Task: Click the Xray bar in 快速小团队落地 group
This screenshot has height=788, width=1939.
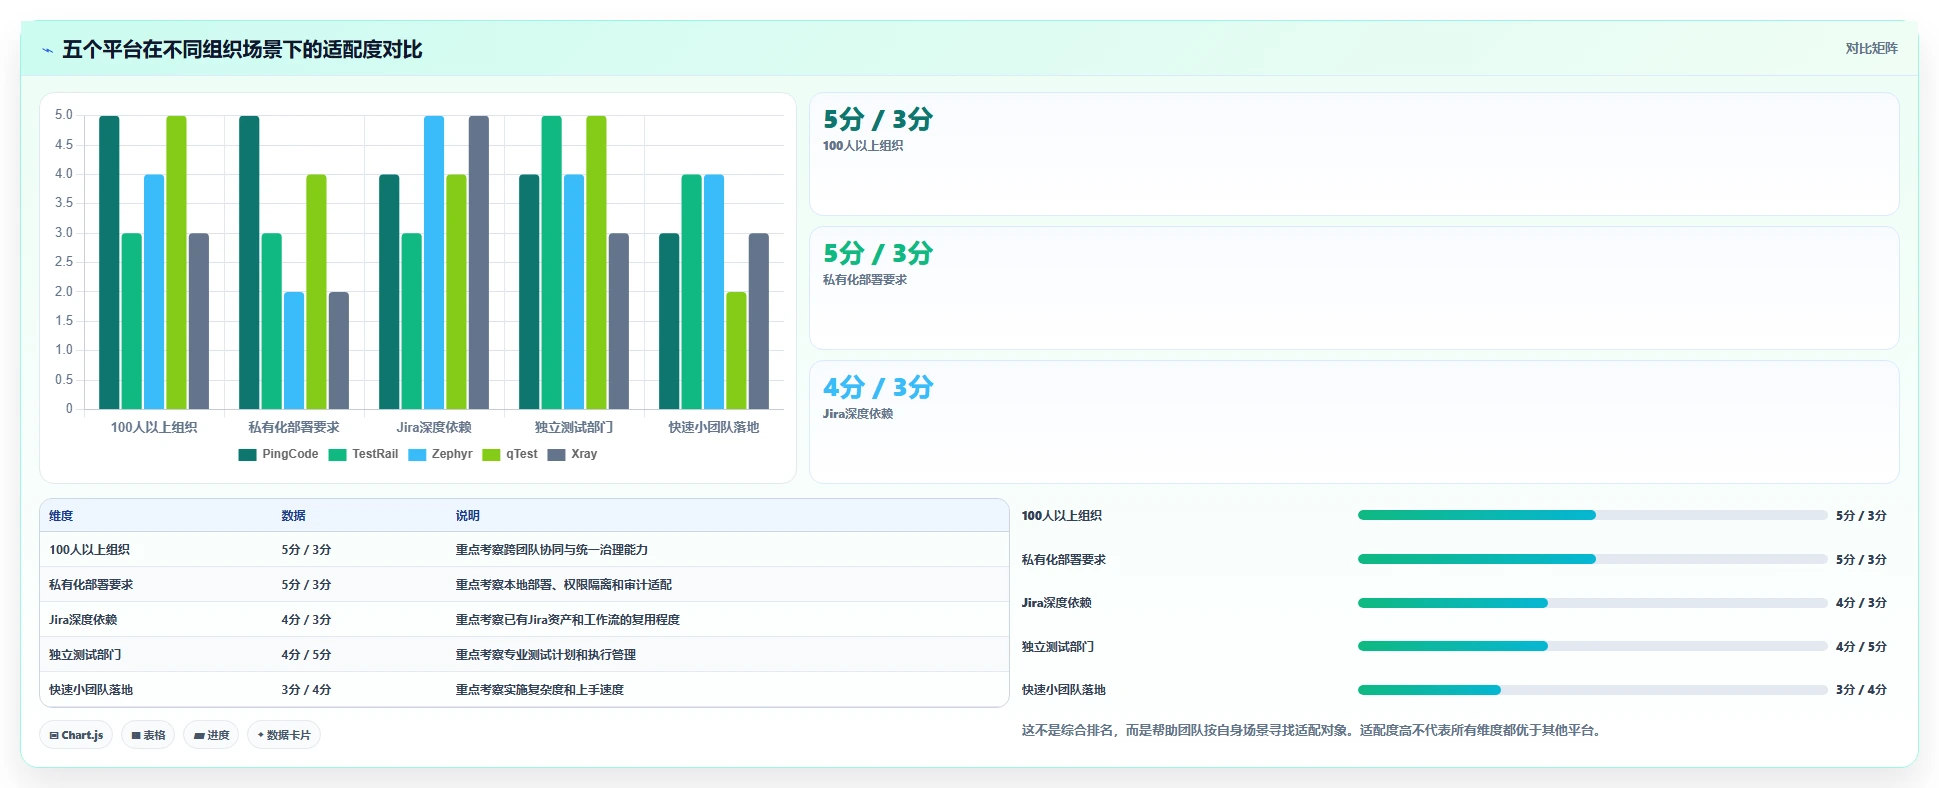Action: click(x=759, y=321)
